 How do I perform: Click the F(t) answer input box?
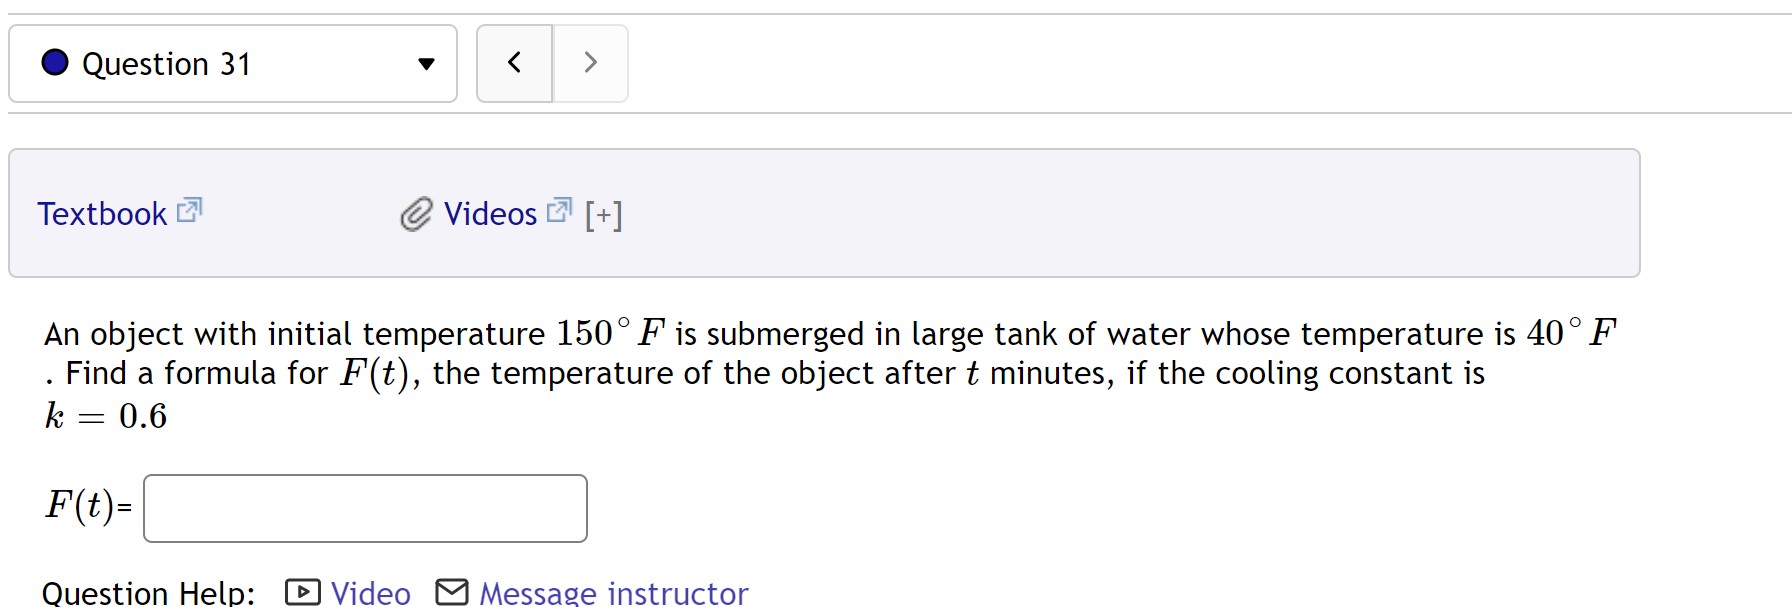click(x=364, y=508)
